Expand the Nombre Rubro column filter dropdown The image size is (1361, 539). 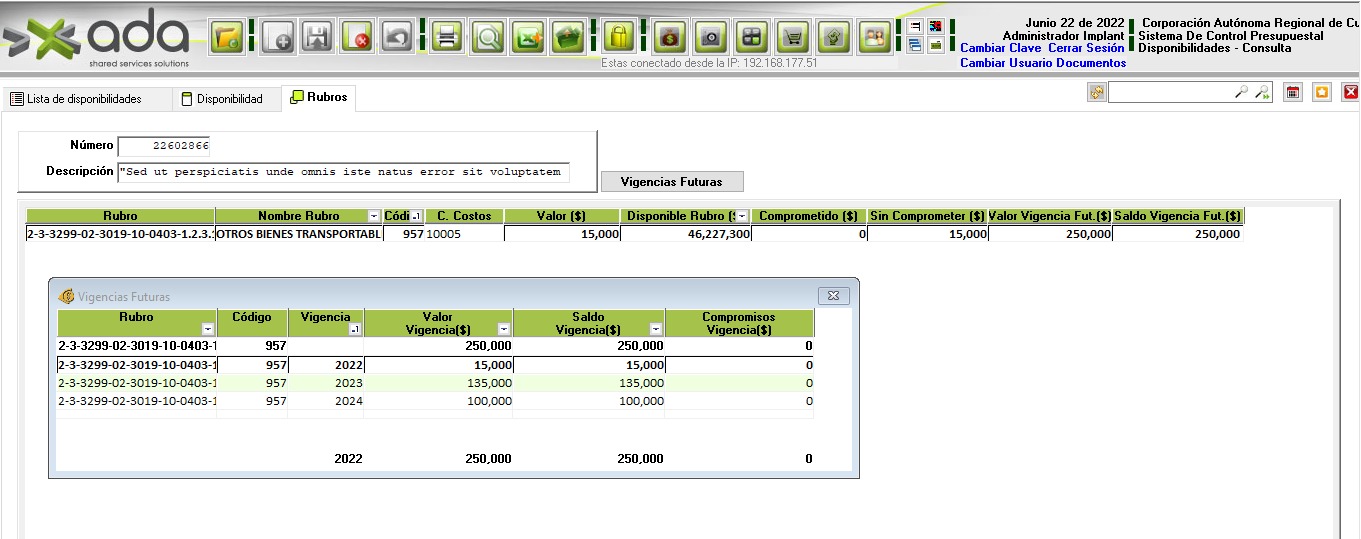point(374,216)
